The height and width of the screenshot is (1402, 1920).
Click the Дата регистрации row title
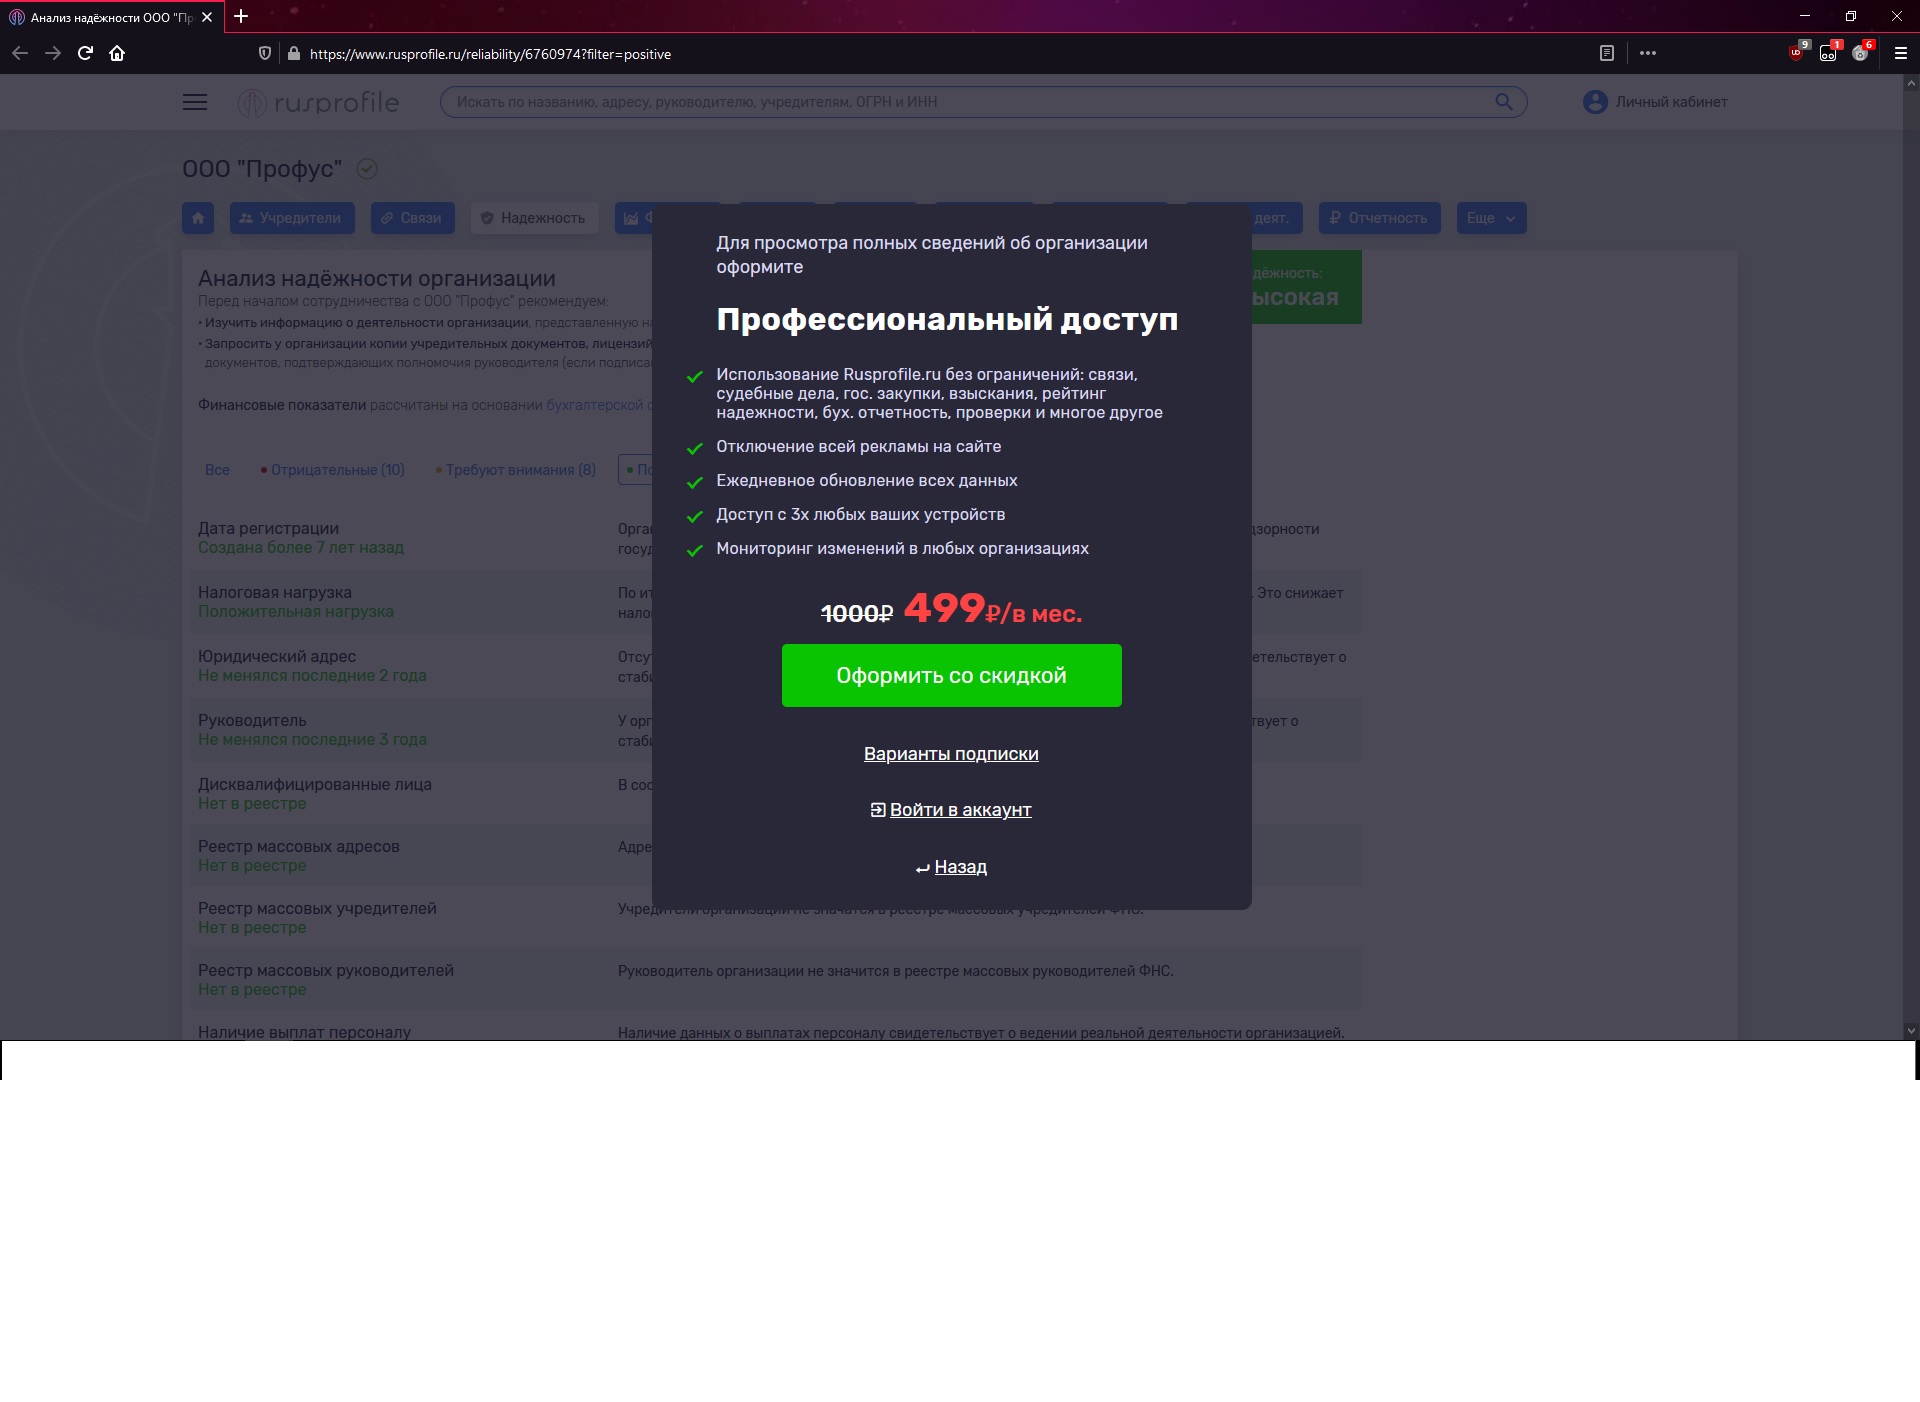pos(268,529)
